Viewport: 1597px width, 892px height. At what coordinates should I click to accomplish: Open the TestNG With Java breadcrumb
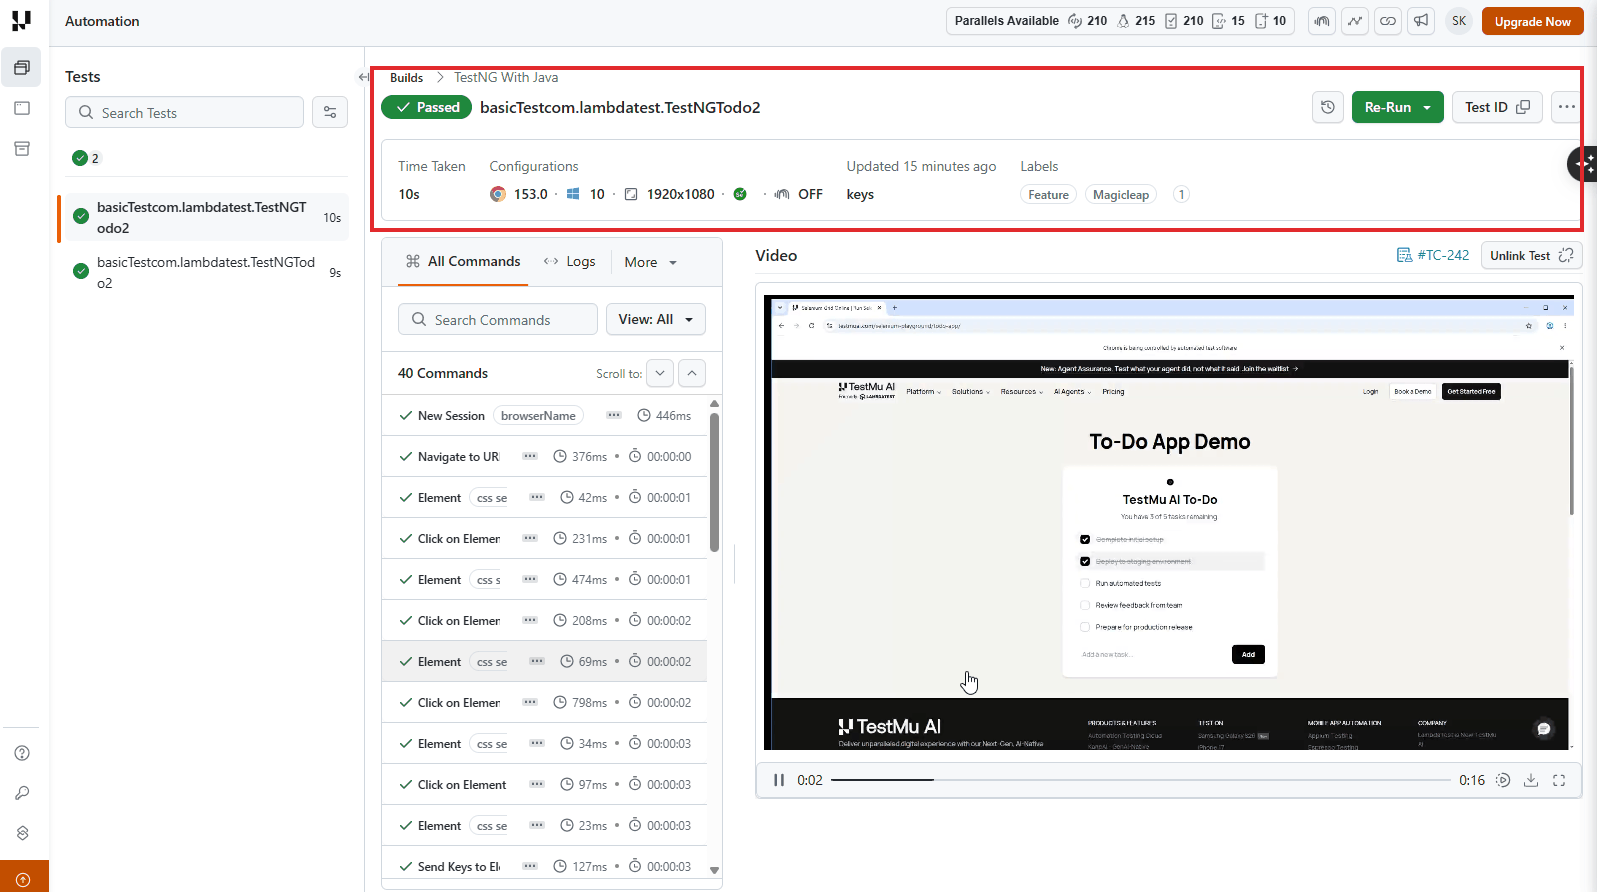click(x=506, y=78)
